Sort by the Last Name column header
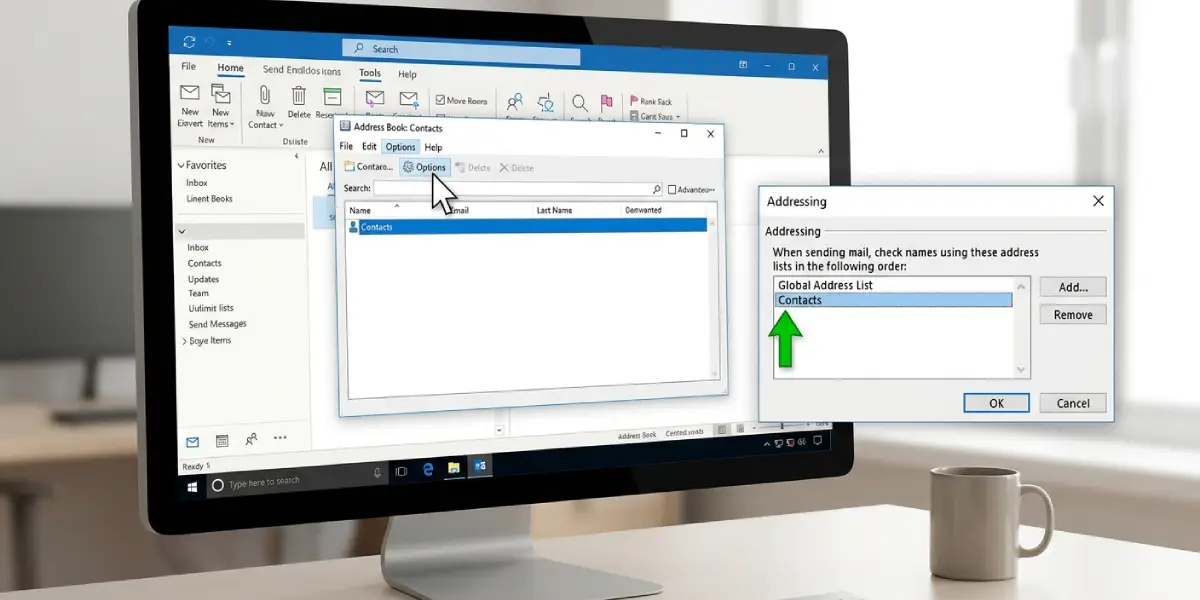Screen dimensions: 1200x600 tap(555, 210)
